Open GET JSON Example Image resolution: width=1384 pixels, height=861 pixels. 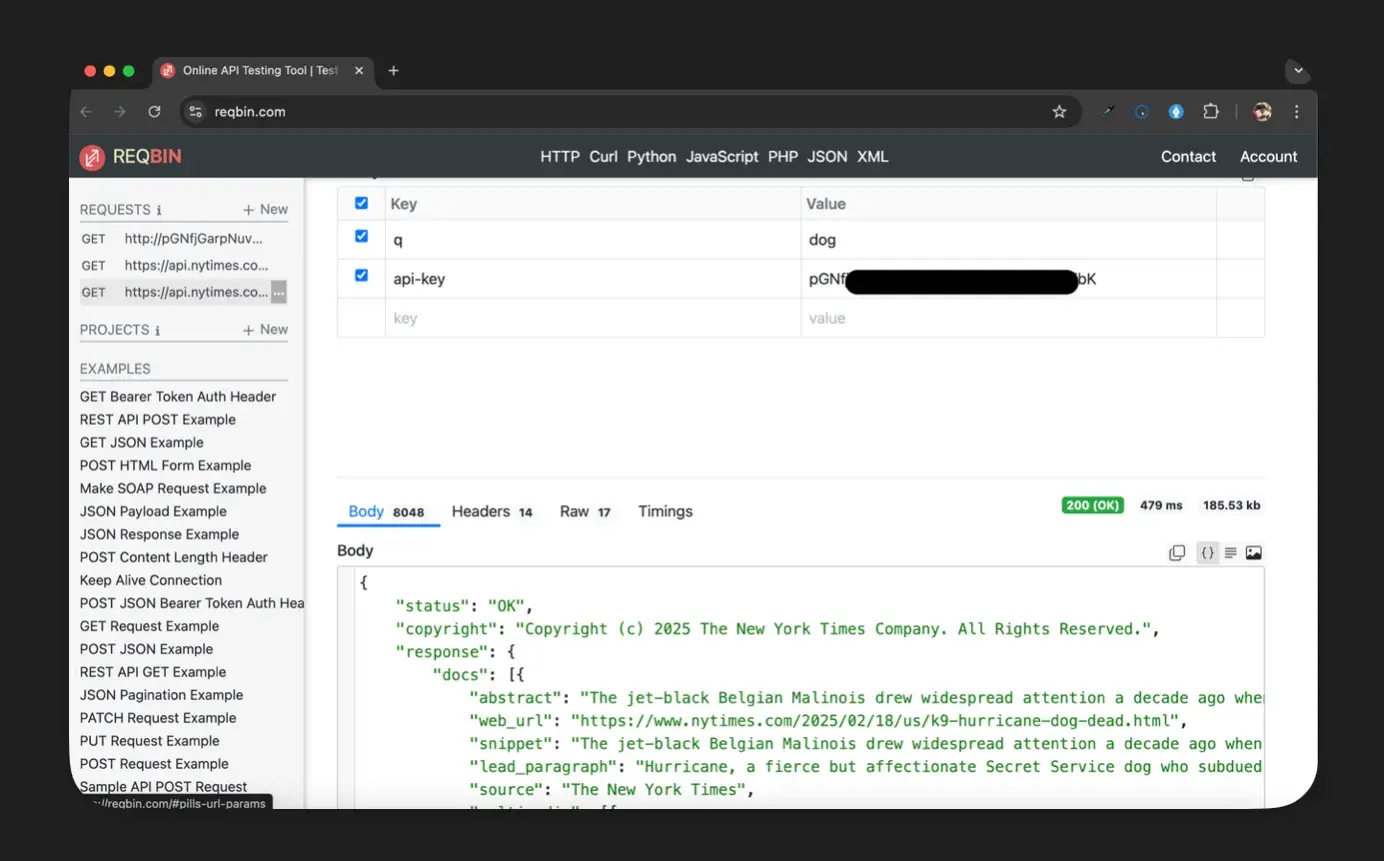(142, 443)
